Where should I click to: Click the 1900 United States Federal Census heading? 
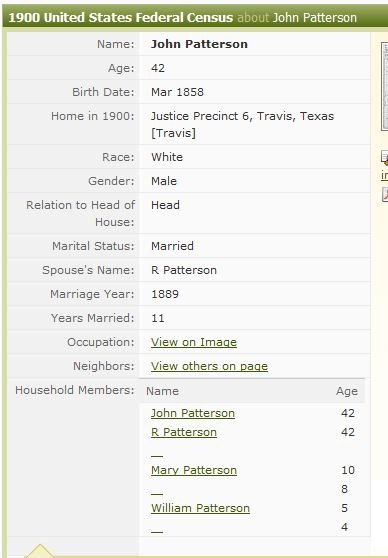pyautogui.click(x=120, y=17)
